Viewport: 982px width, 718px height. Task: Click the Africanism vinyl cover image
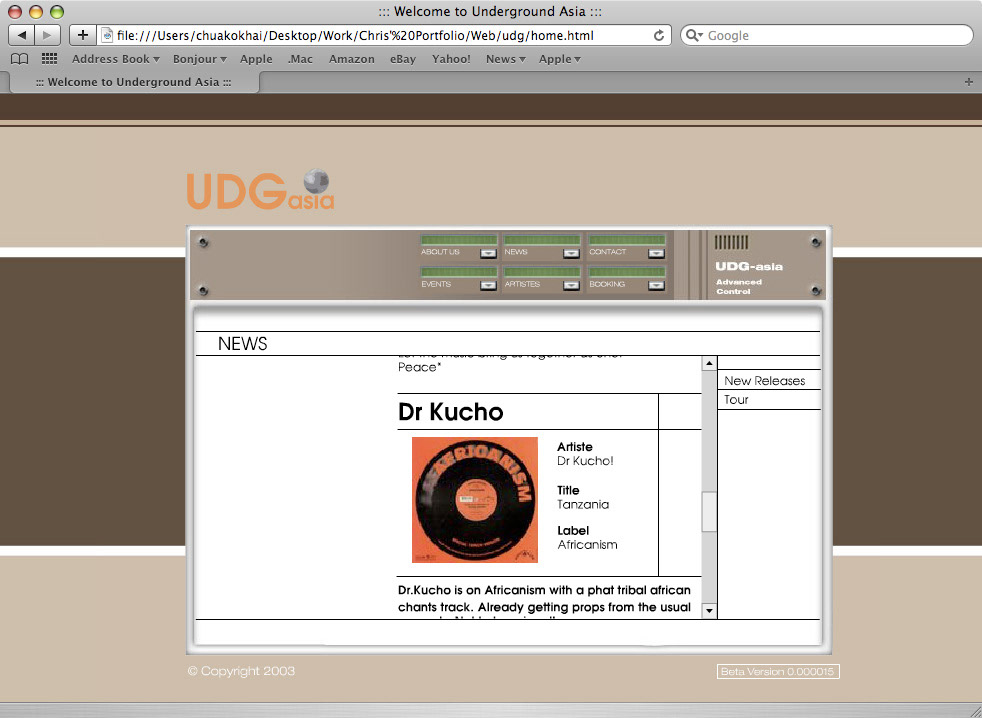[475, 499]
